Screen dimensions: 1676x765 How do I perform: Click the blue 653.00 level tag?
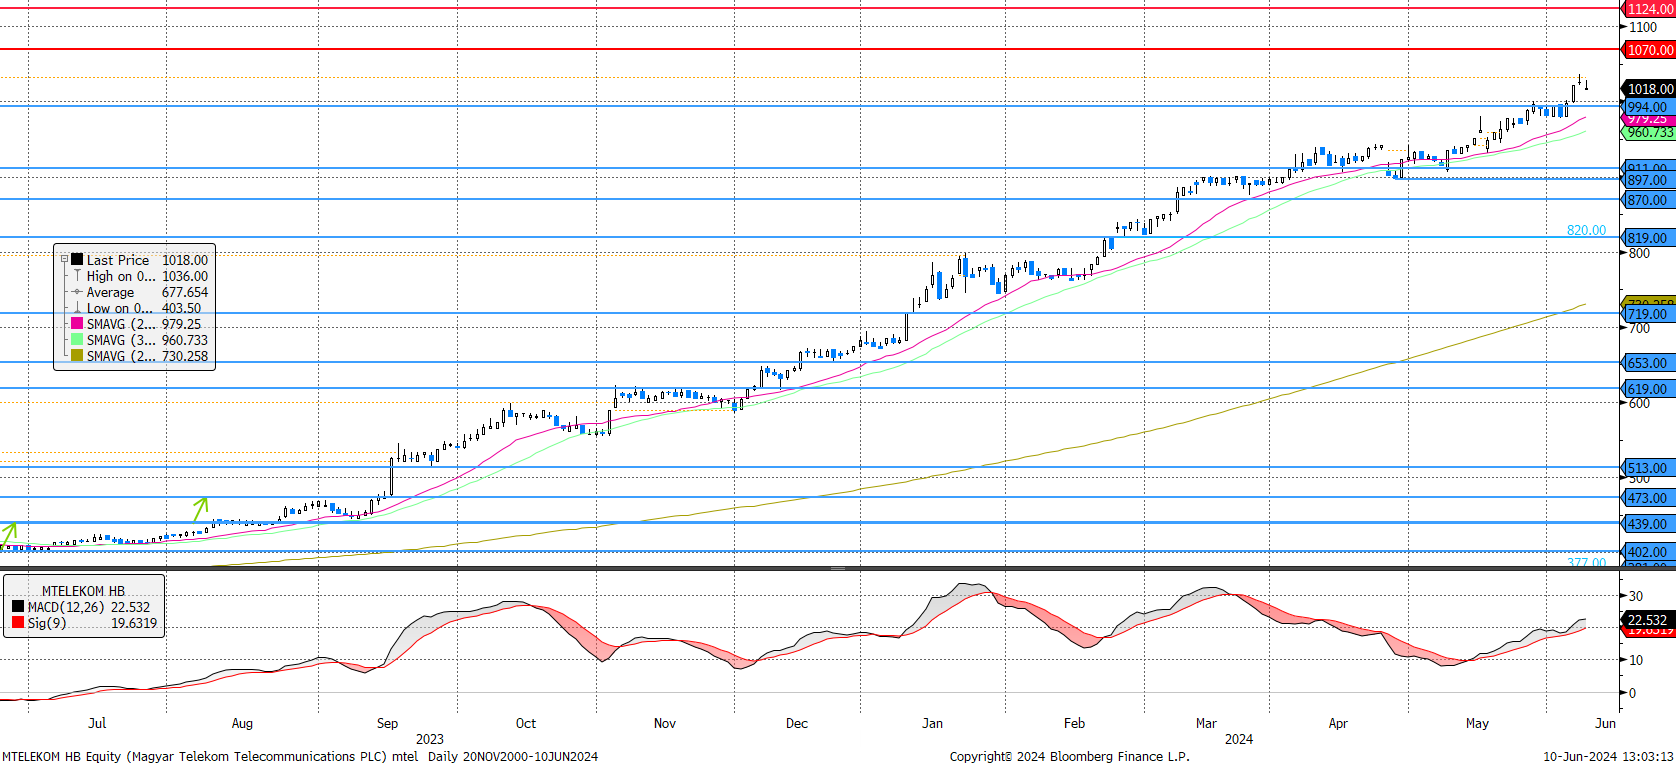click(x=1646, y=363)
